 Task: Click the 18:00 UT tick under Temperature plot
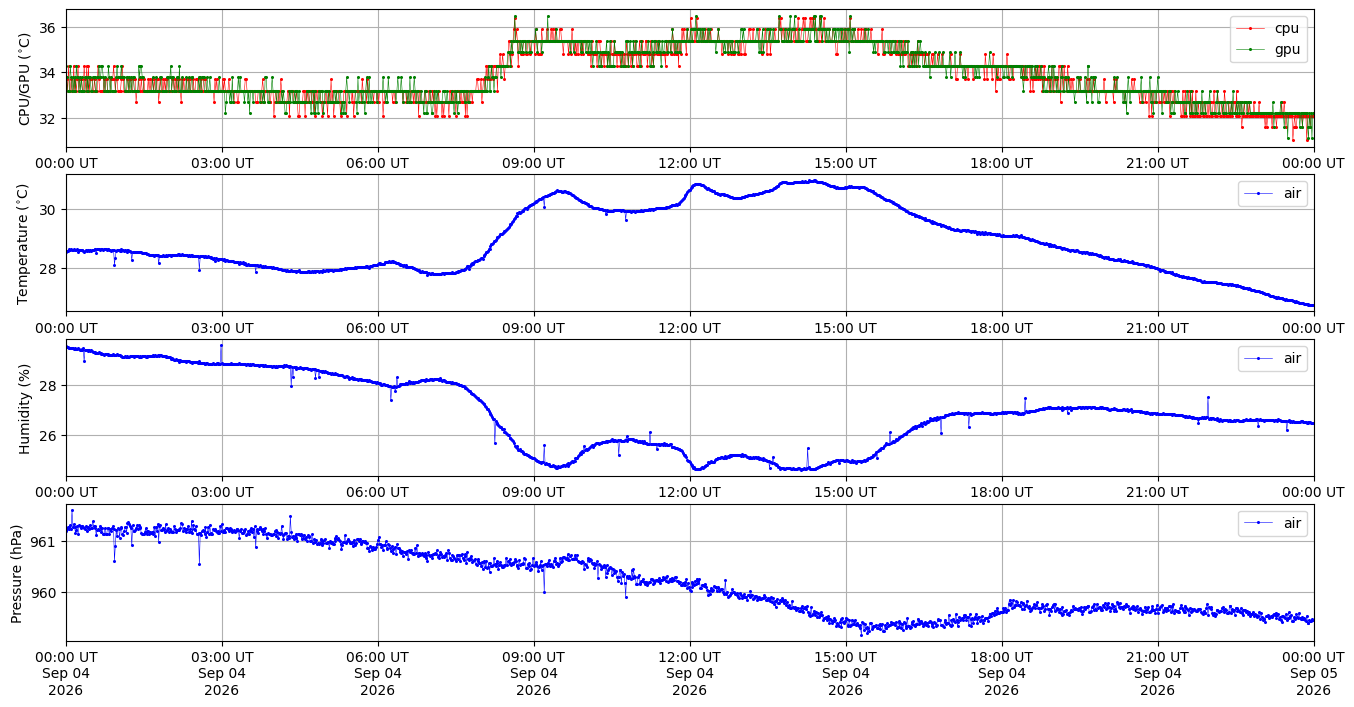(x=1001, y=327)
